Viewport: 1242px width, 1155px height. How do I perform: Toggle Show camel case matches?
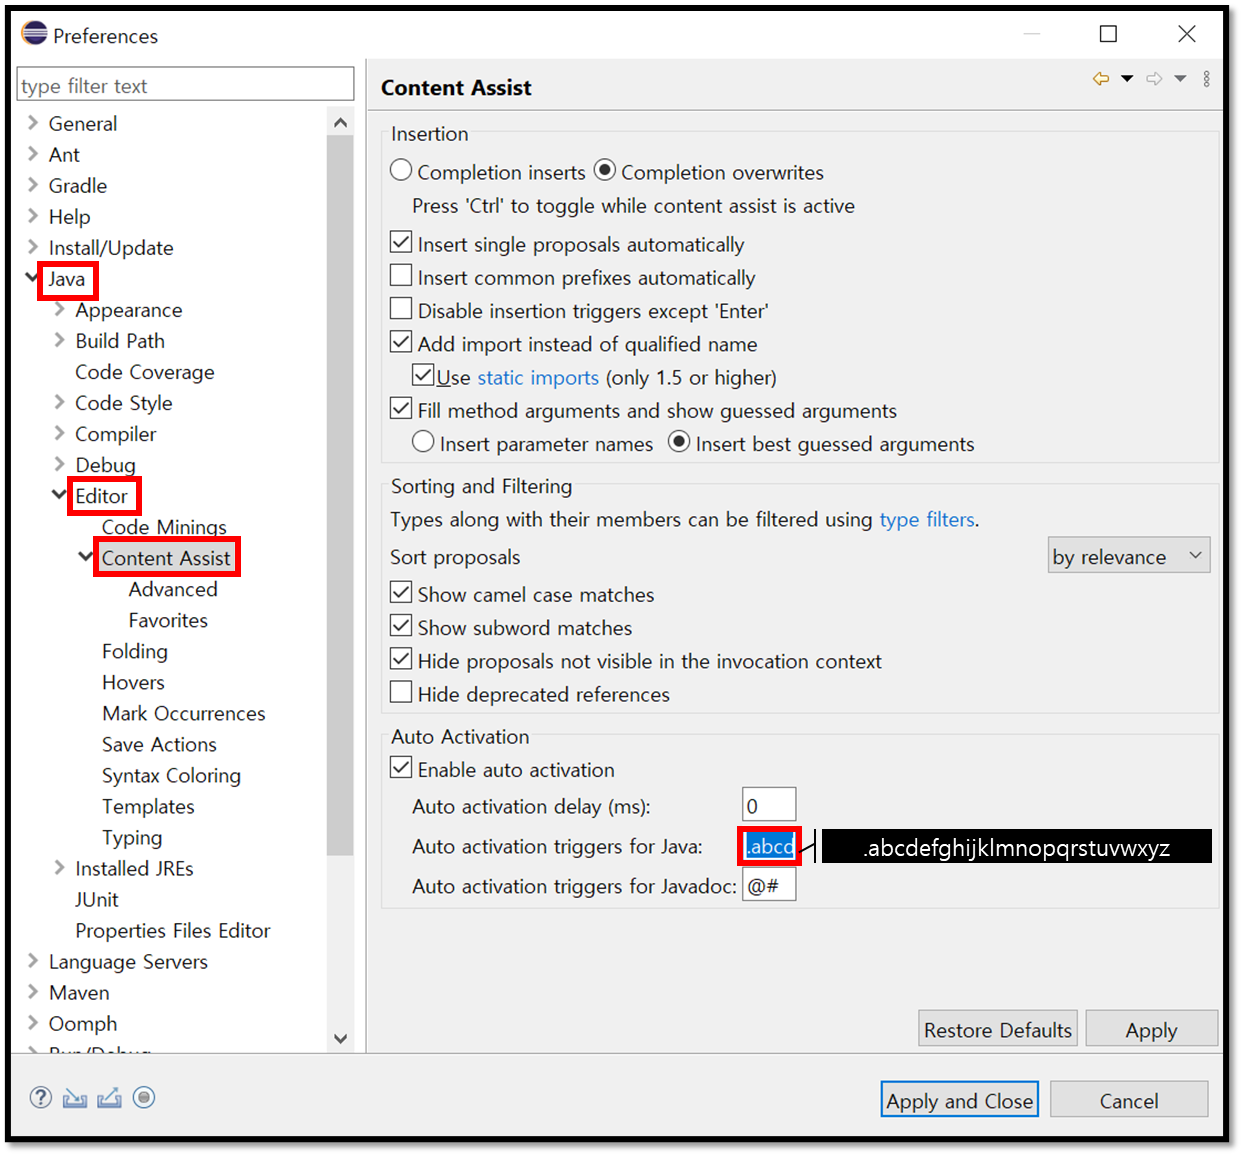(401, 592)
